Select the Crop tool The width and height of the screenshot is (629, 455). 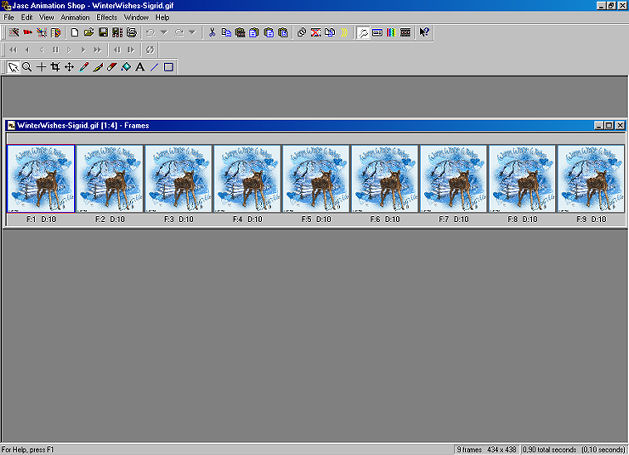coord(55,67)
